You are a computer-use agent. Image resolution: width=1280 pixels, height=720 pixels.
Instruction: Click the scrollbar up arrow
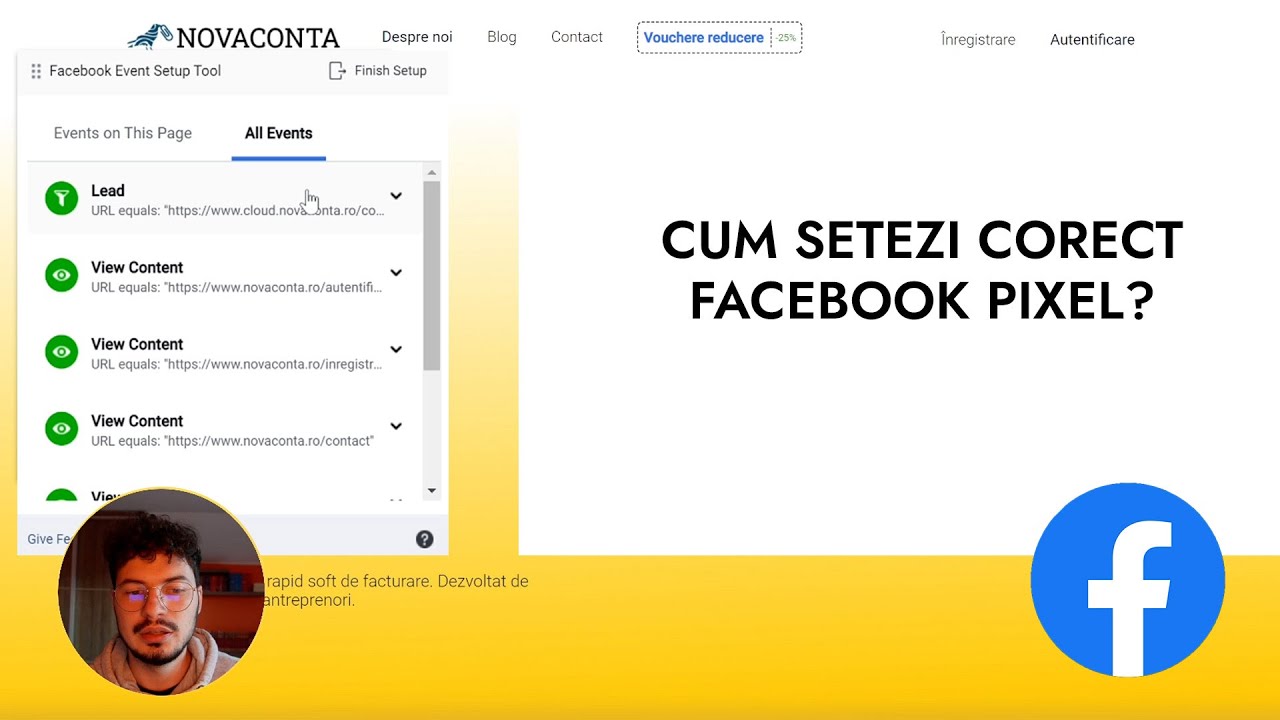432,172
